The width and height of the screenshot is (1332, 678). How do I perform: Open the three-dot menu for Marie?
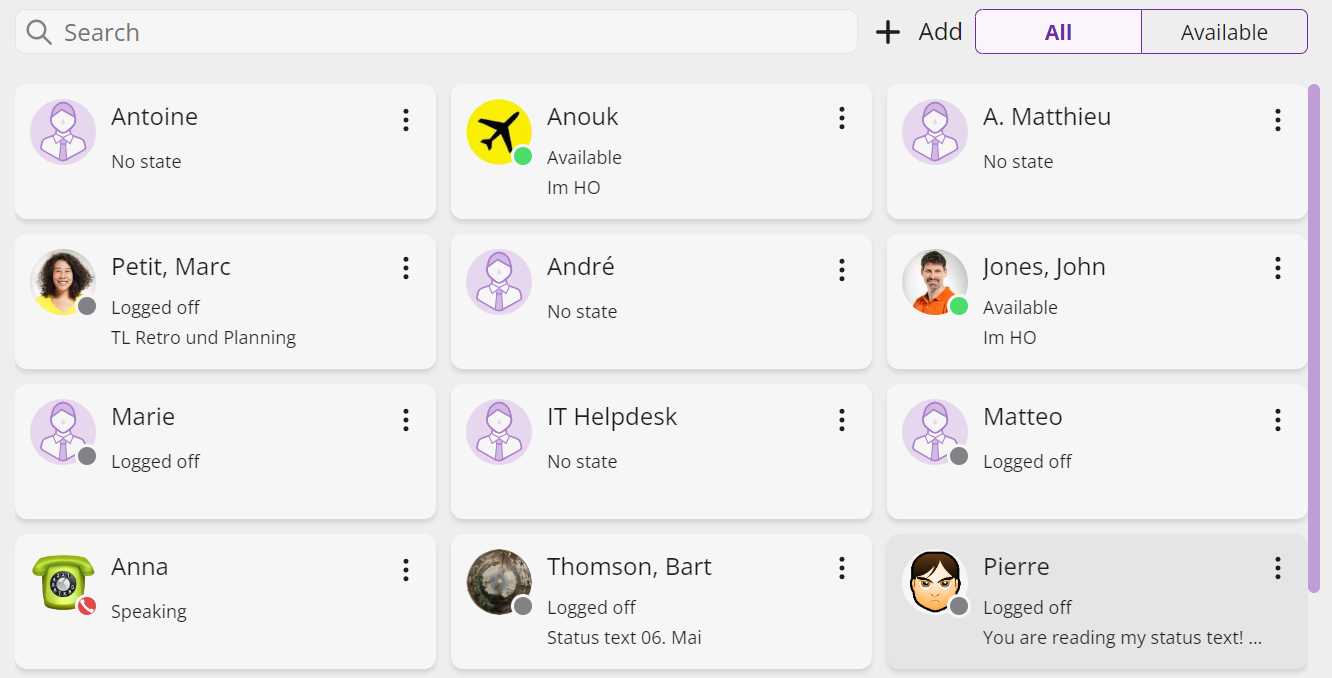pyautogui.click(x=405, y=420)
